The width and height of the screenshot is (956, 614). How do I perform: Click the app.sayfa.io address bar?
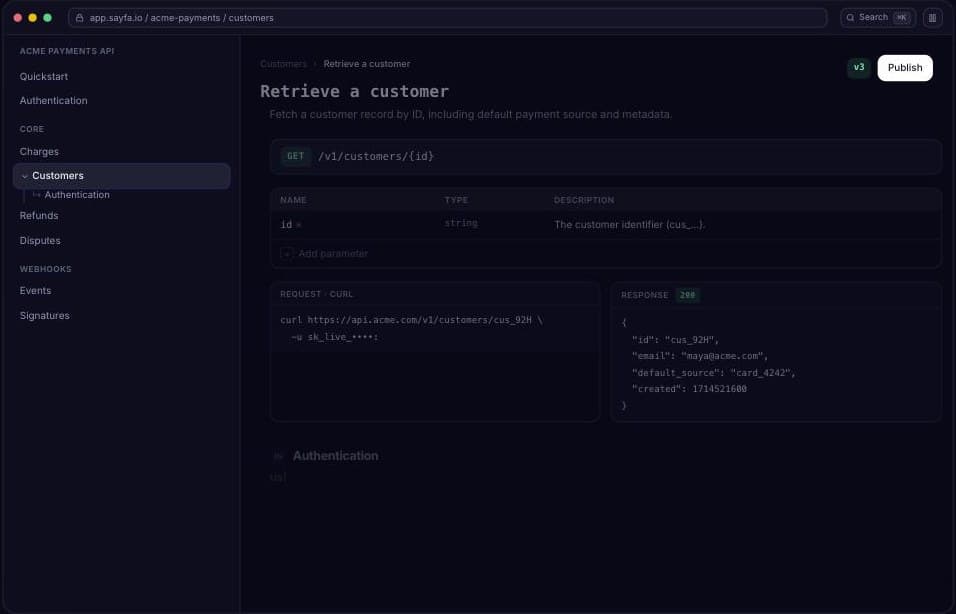447,18
